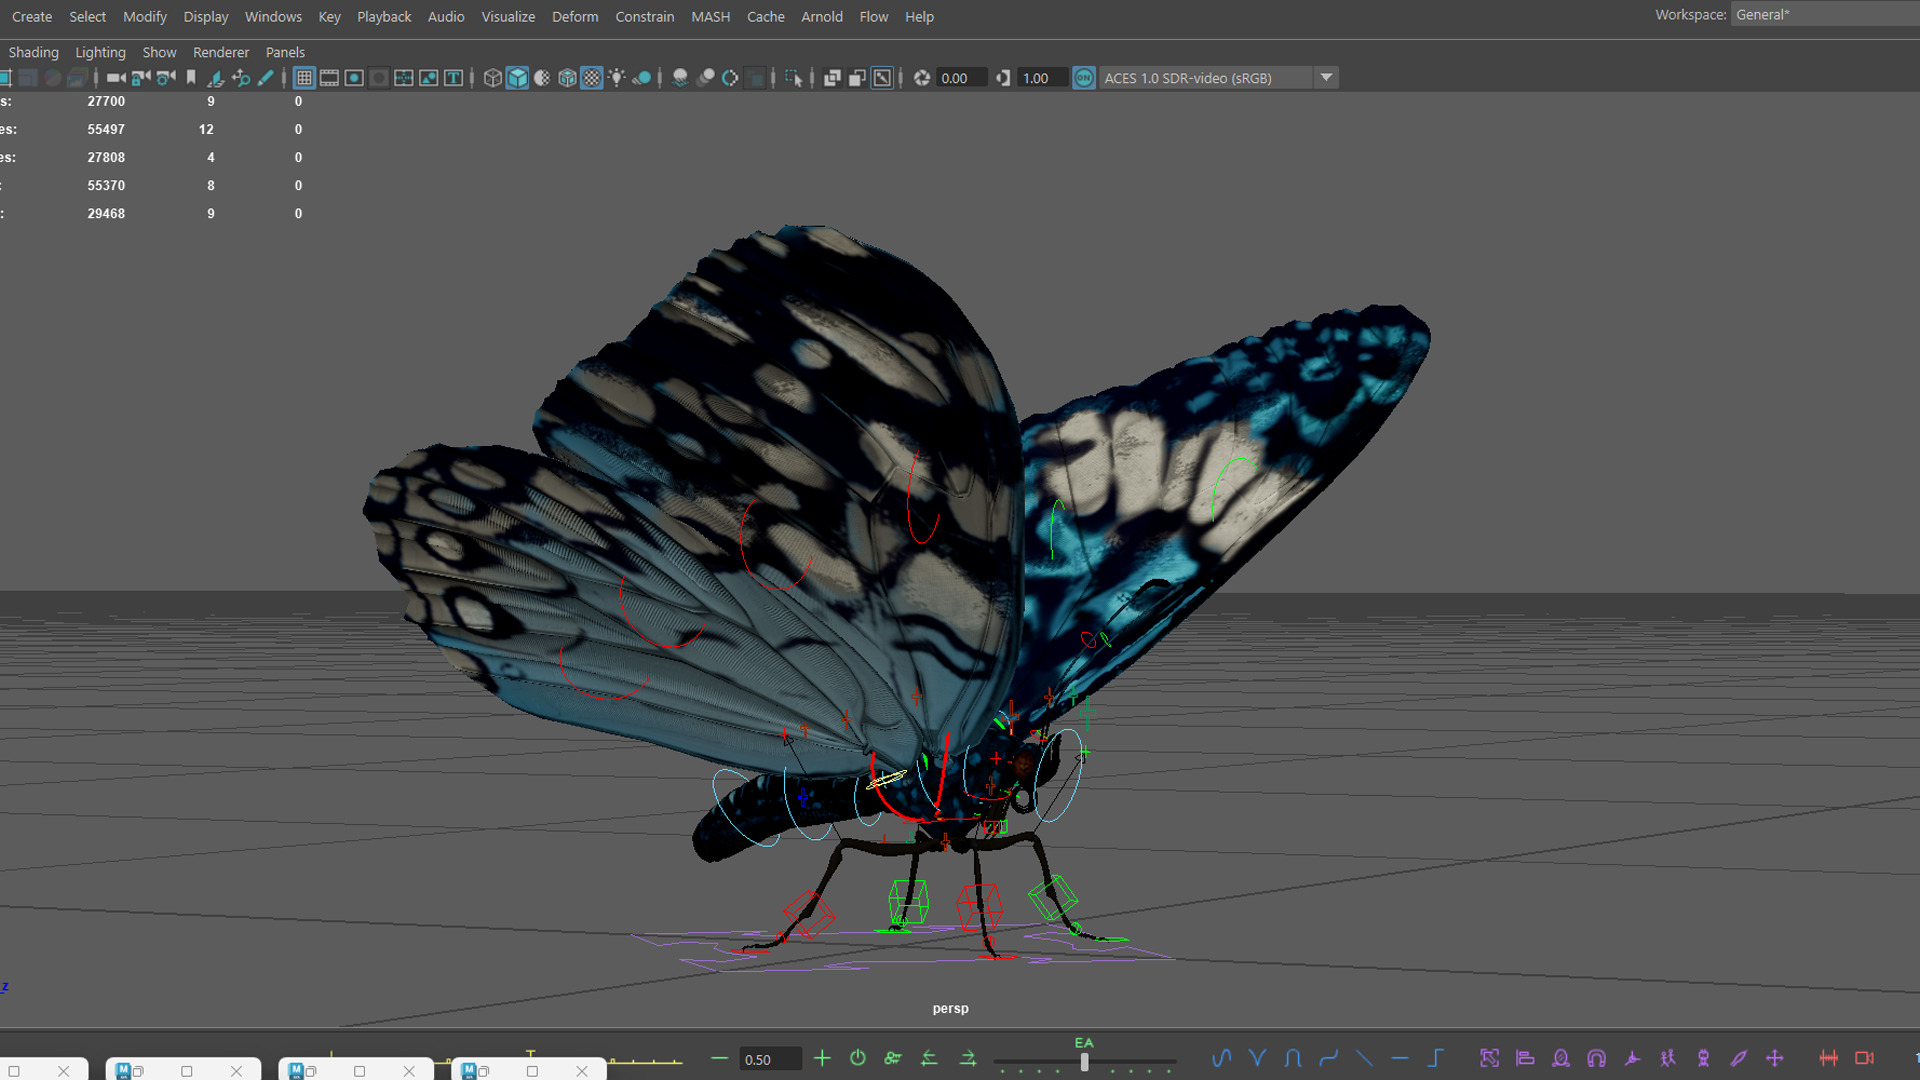Toggle the safe action display
Viewport: 1920px width, 1080px height.
429,78
